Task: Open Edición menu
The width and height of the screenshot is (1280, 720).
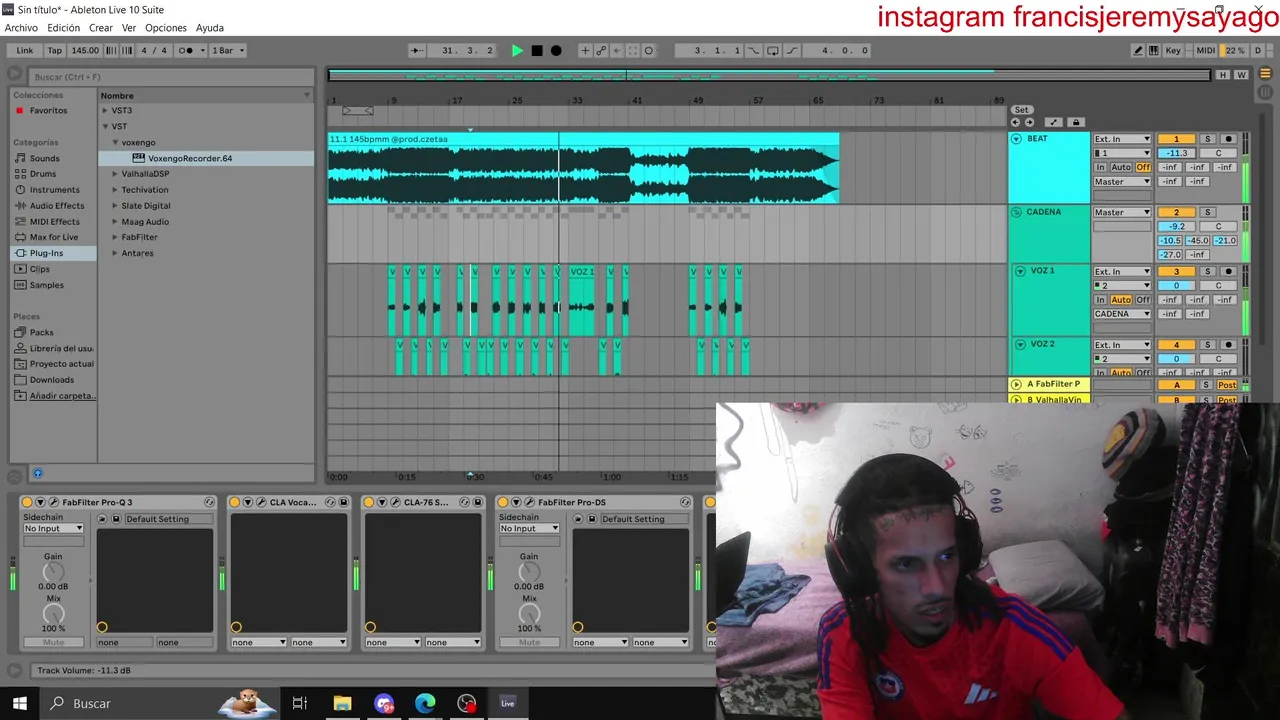Action: click(x=63, y=28)
